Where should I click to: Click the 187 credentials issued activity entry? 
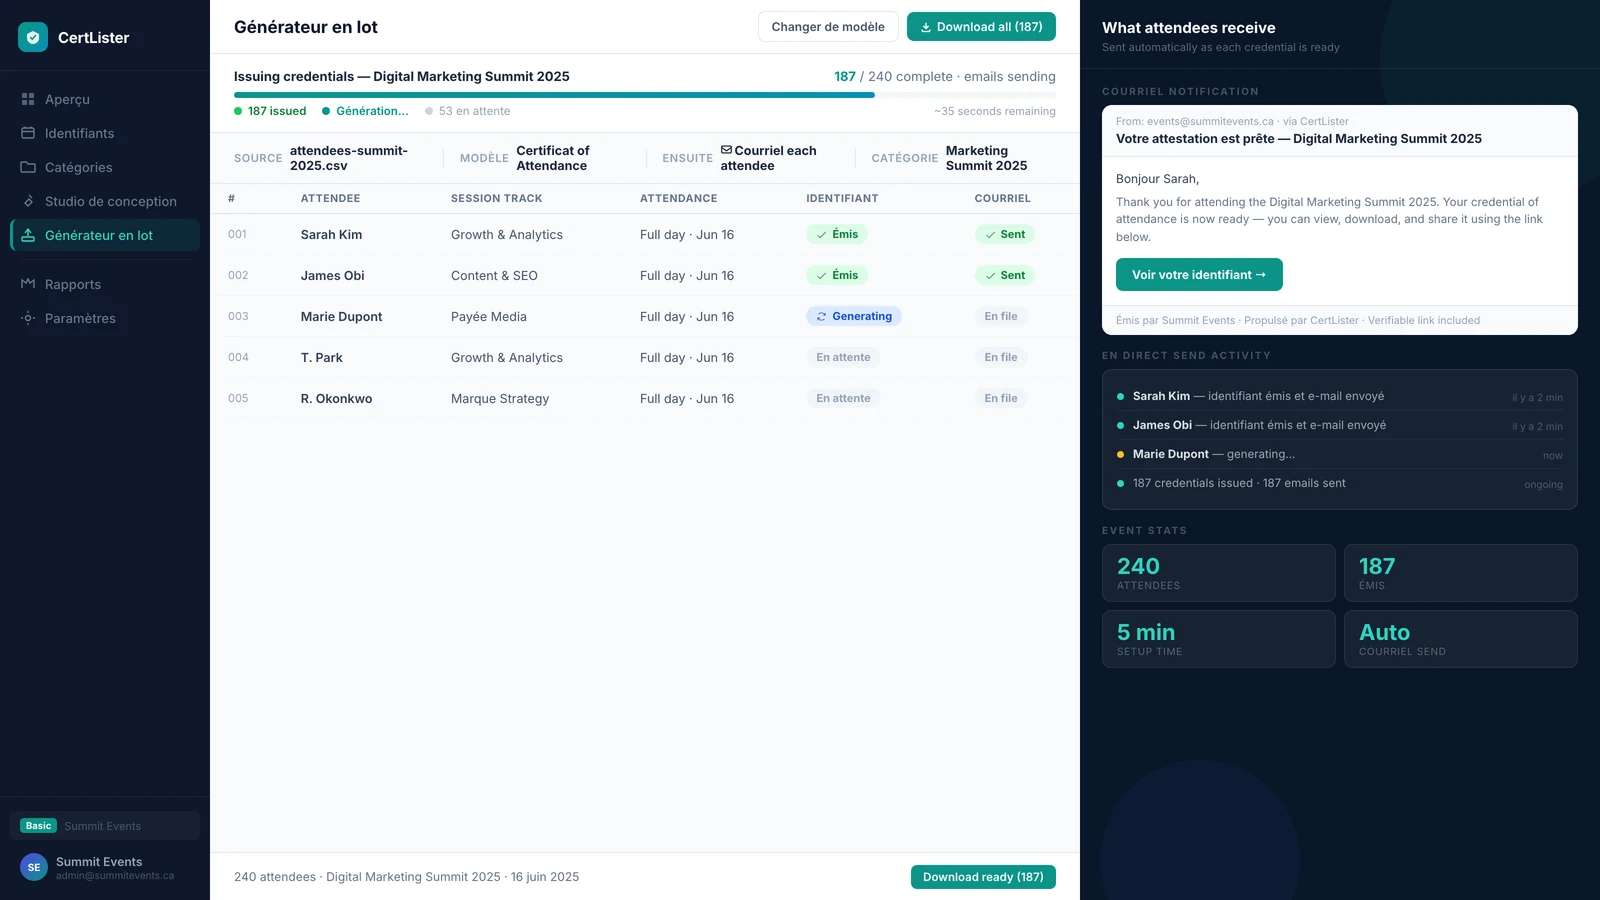point(1340,483)
